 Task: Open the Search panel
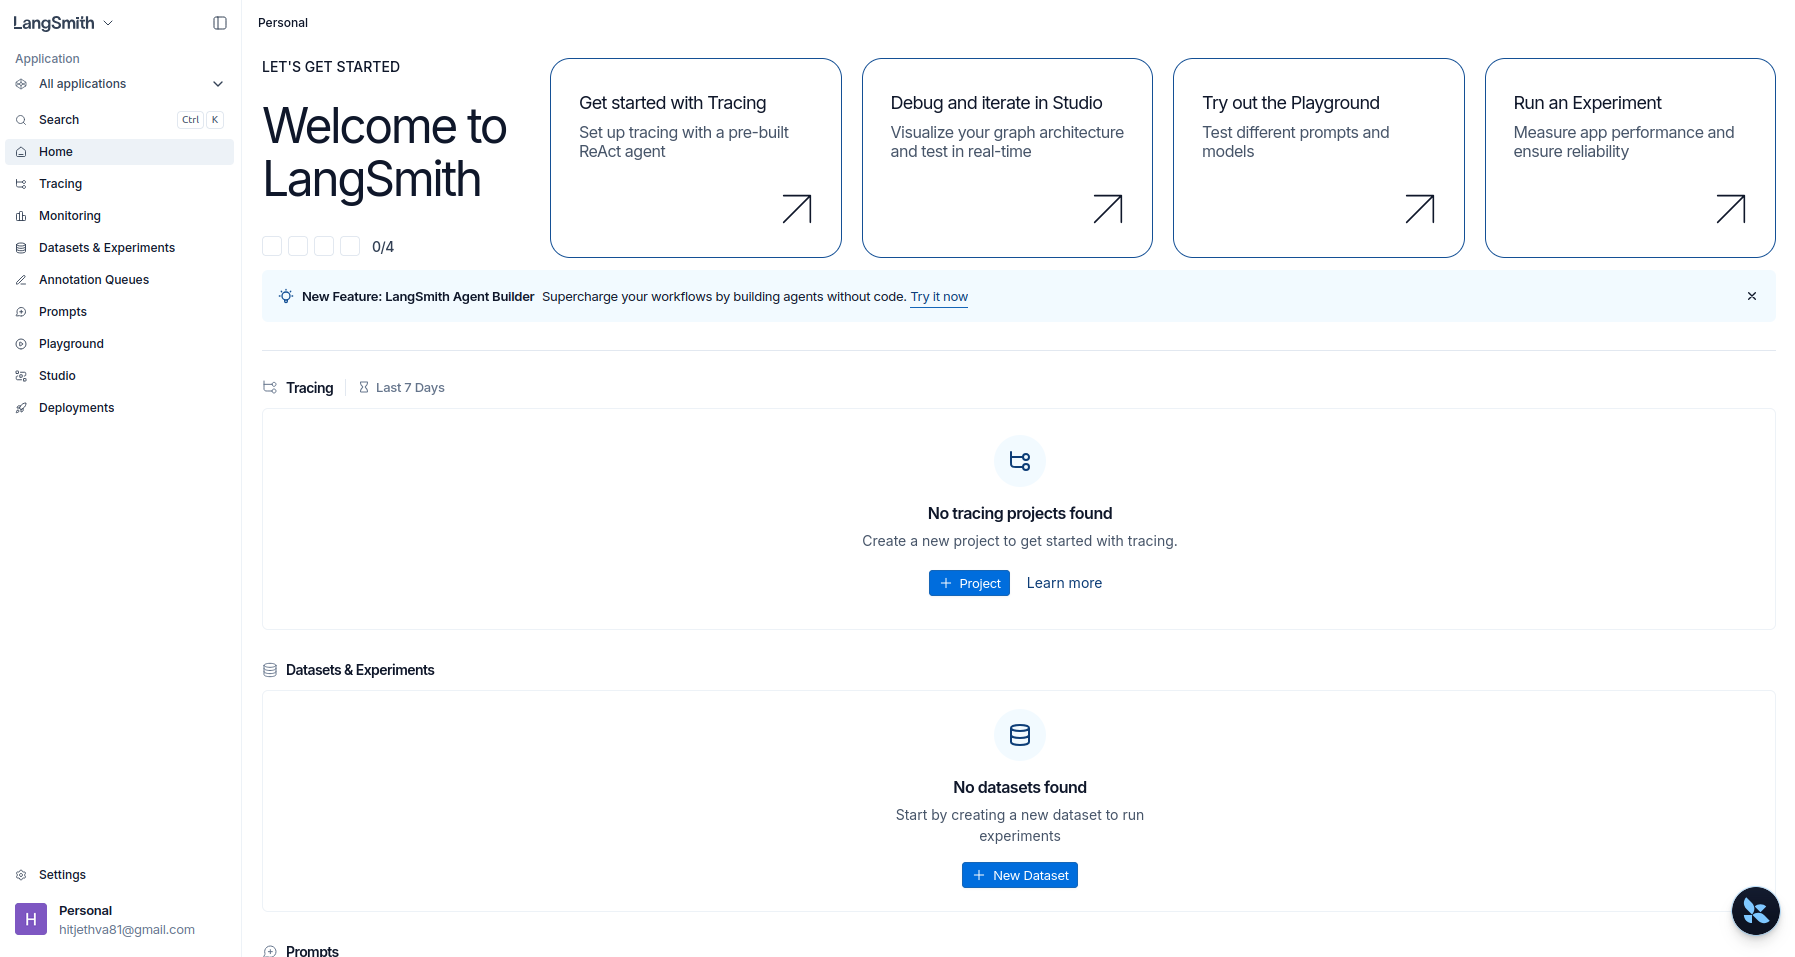60,119
